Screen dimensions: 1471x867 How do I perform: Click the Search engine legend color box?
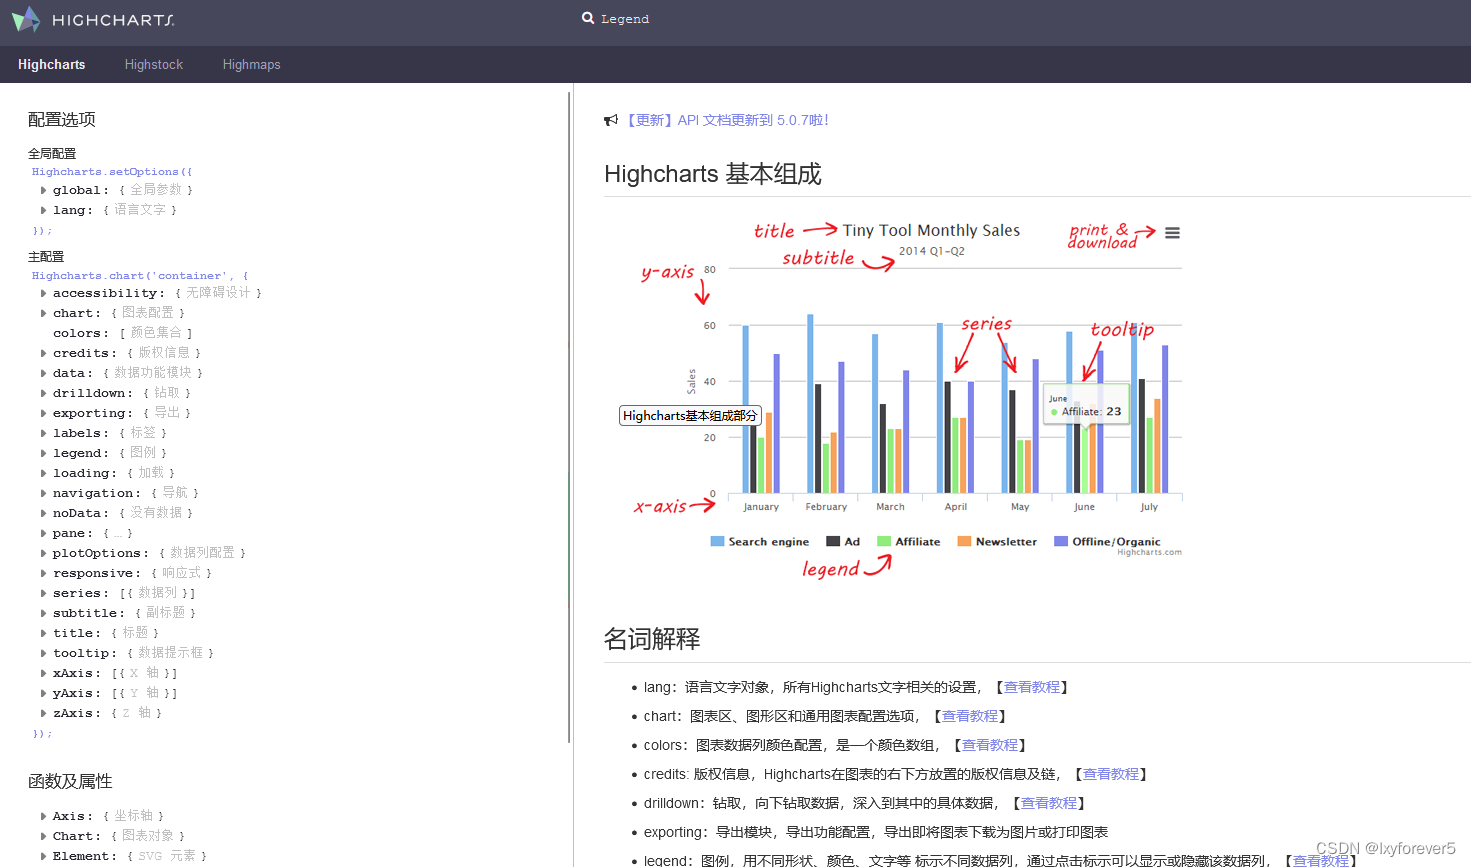(x=717, y=541)
